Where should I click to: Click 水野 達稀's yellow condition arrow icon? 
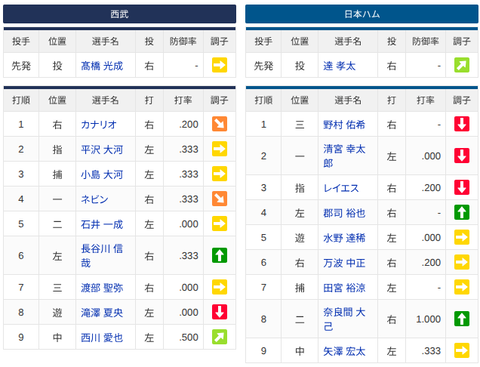pos(462,237)
